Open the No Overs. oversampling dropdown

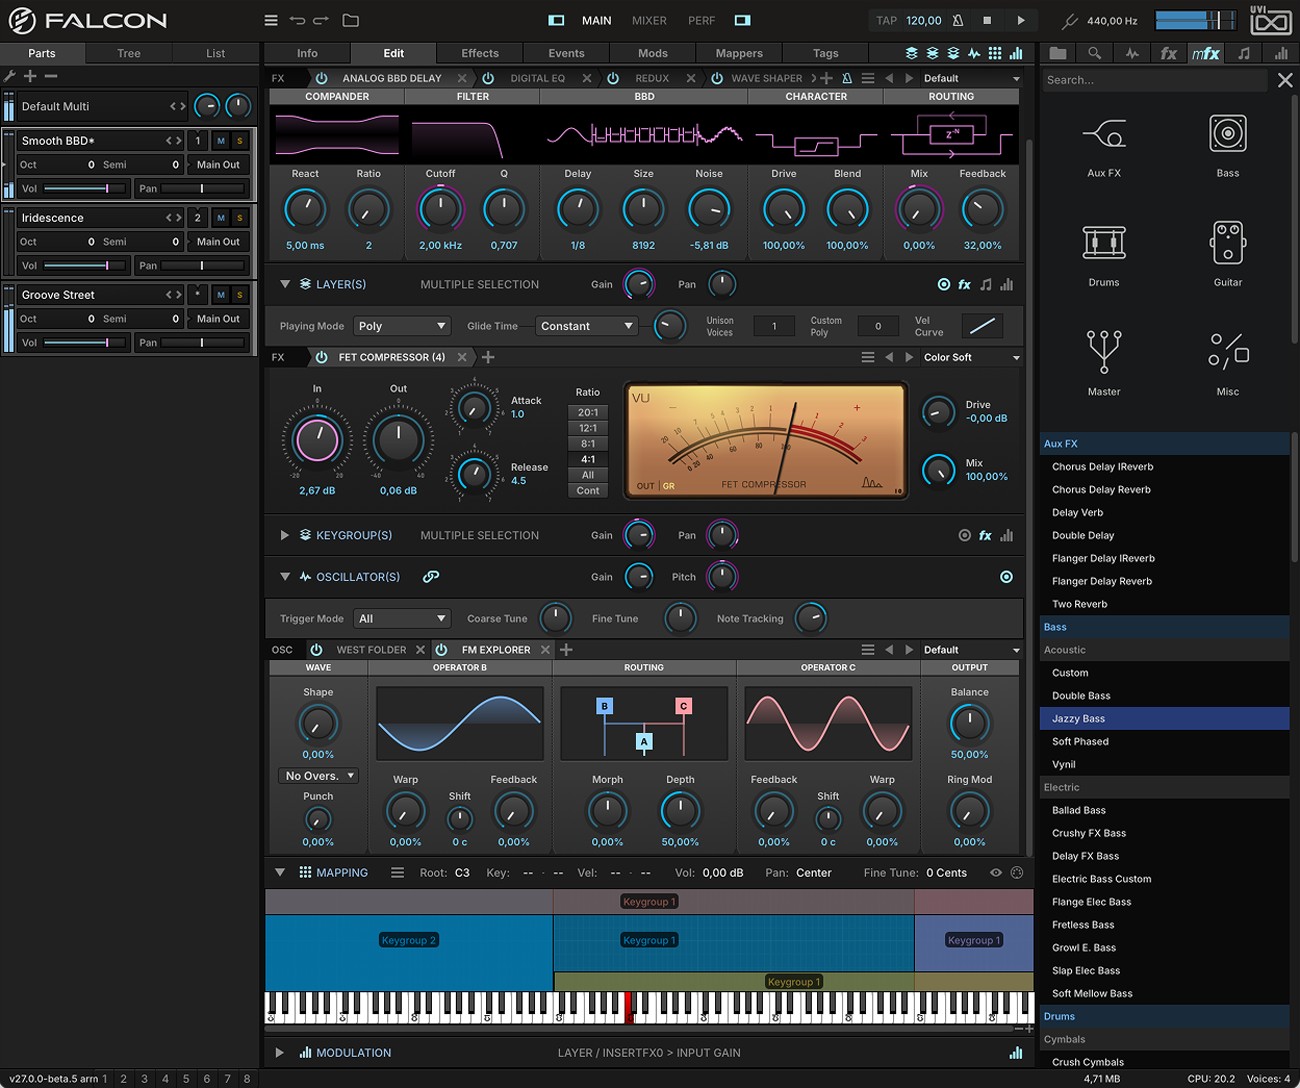[x=318, y=776]
